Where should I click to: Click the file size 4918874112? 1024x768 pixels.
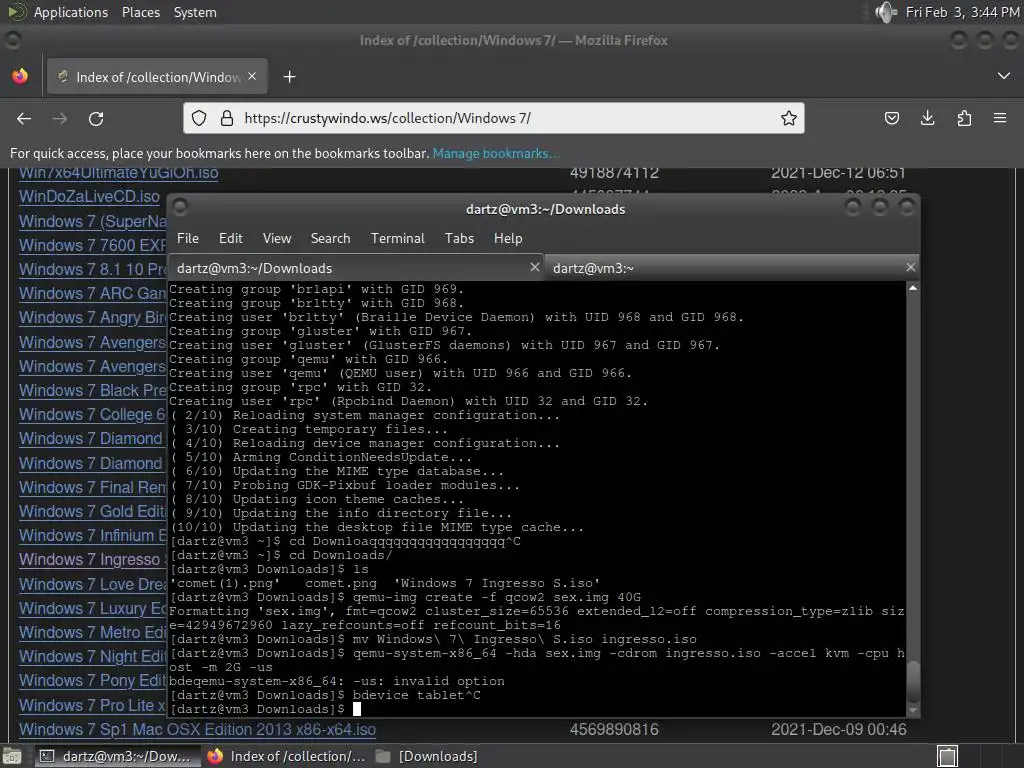614,173
